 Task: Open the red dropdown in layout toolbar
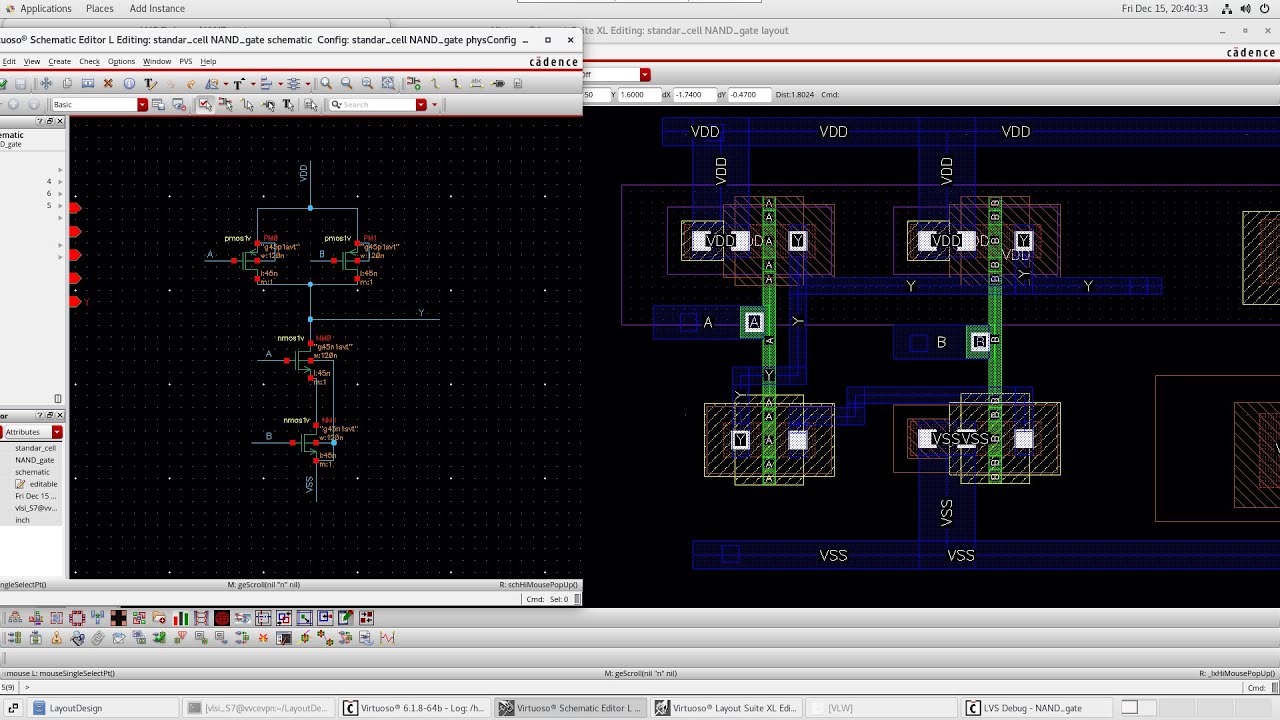pyautogui.click(x=645, y=74)
